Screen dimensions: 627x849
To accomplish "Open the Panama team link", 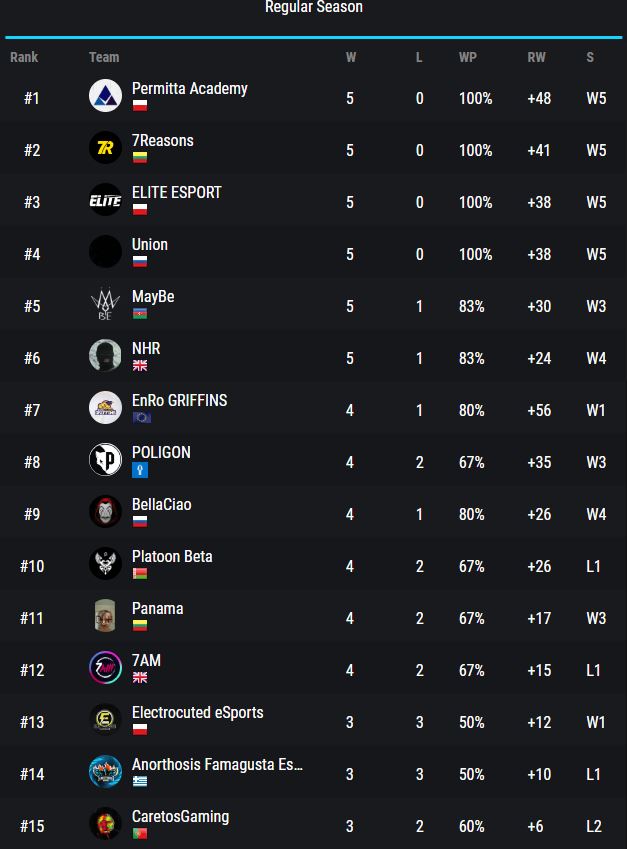I will coord(157,609).
